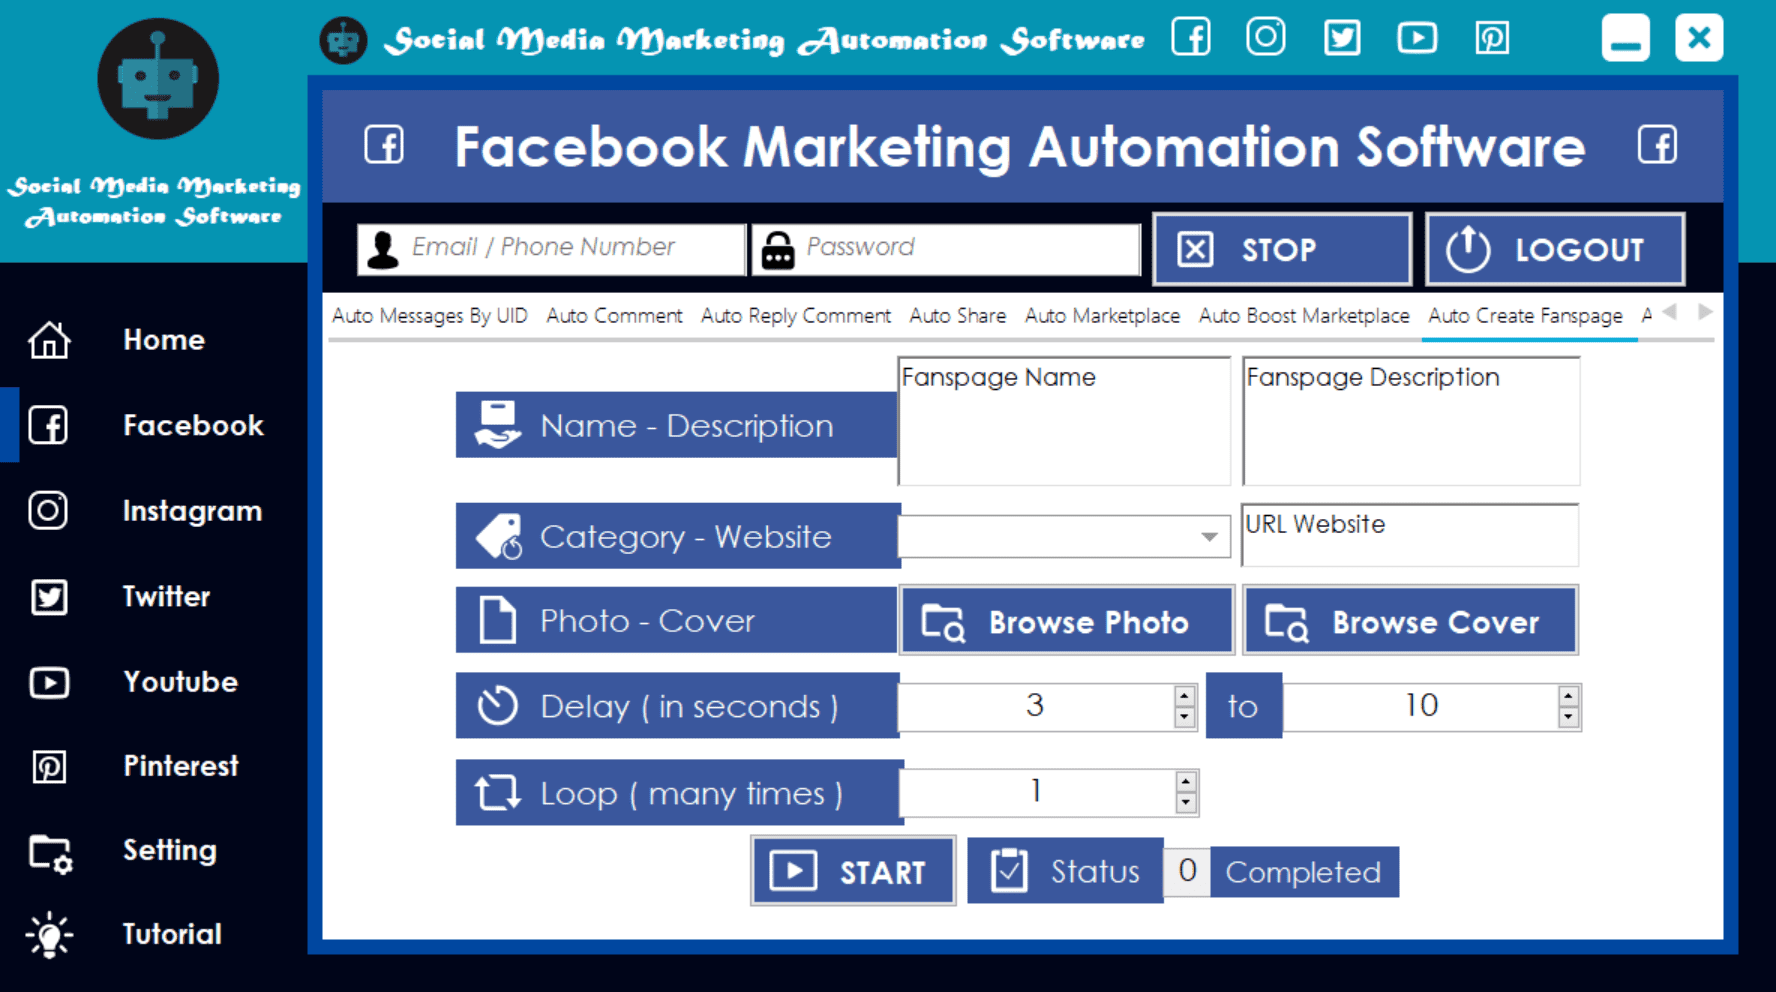Switch to Auto Boost Marketplace tab
This screenshot has height=992, width=1776.
(1304, 316)
